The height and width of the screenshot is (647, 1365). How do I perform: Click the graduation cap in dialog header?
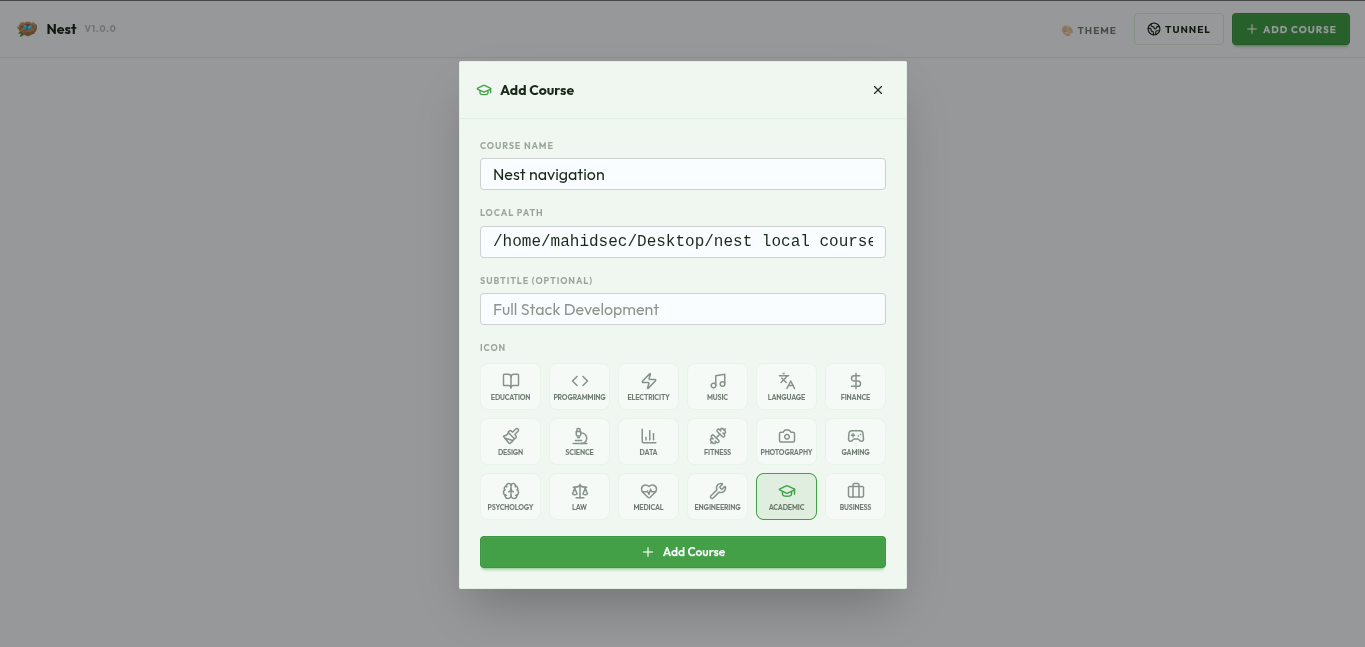(x=484, y=90)
